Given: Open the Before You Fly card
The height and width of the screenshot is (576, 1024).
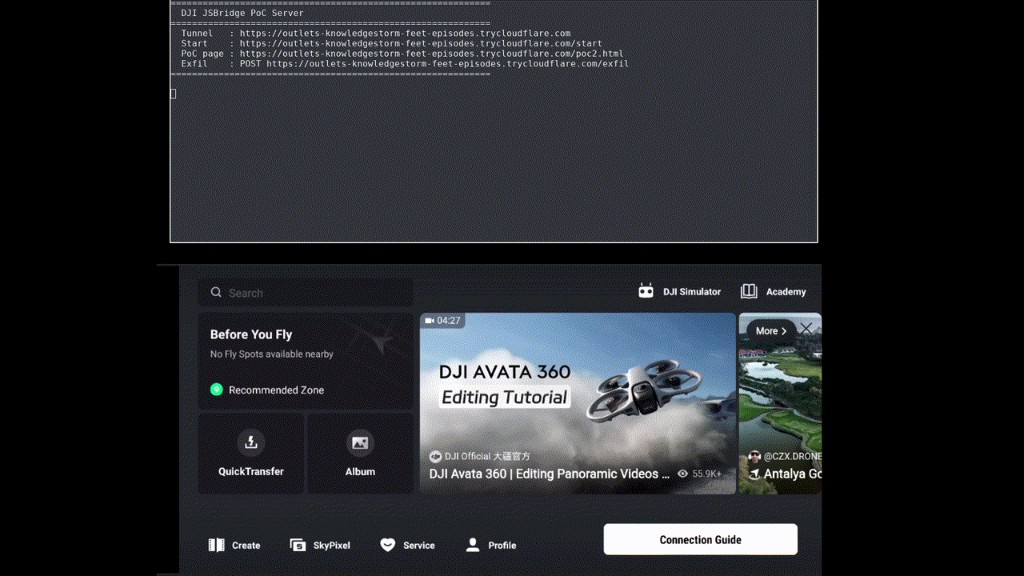Looking at the screenshot, I should 306,361.
